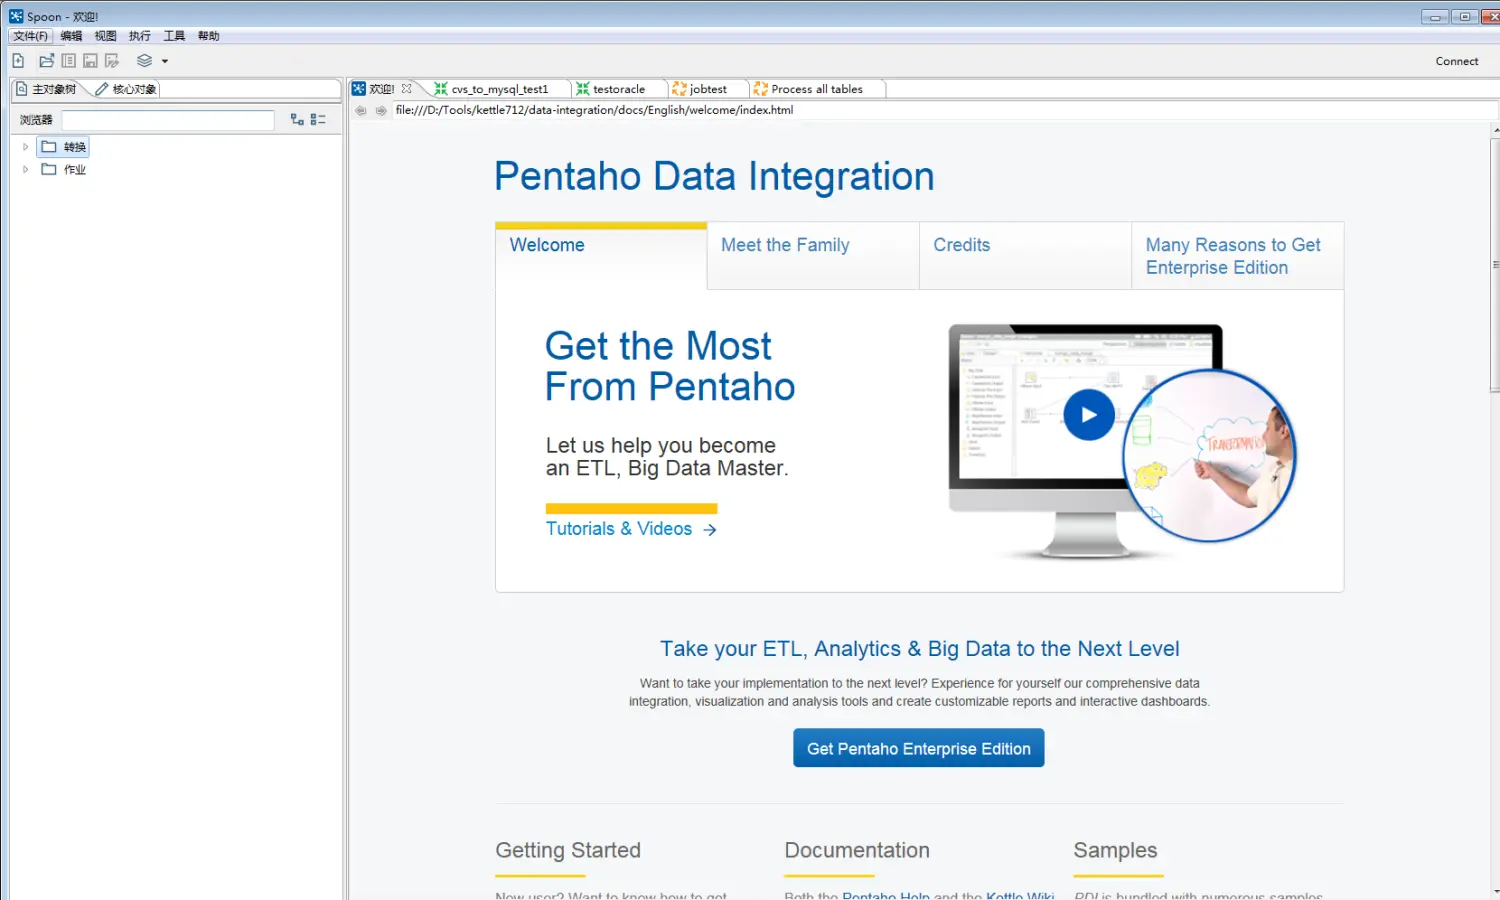The width and height of the screenshot is (1500, 900).
Task: Click the welcome page vertical scrollbar
Action: click(1495, 265)
